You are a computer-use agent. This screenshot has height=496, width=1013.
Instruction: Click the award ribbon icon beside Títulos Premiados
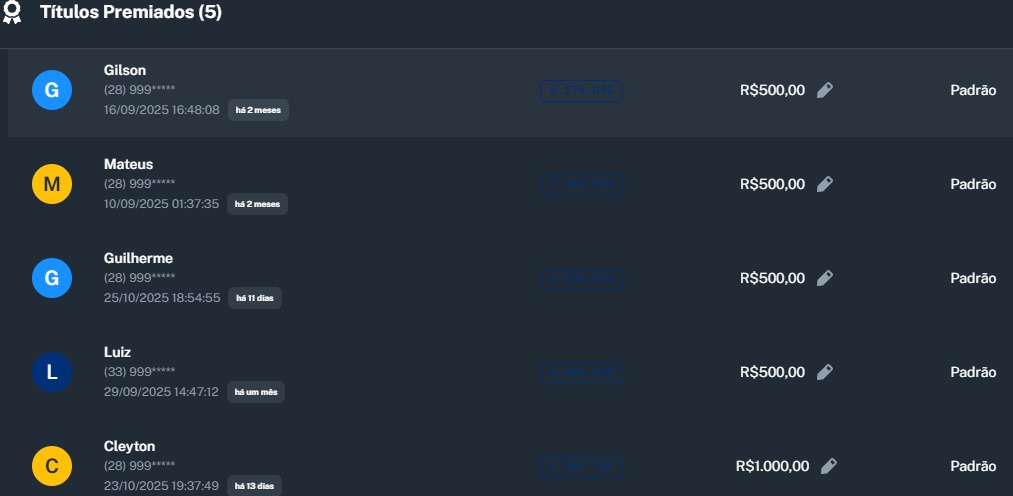tap(12, 13)
